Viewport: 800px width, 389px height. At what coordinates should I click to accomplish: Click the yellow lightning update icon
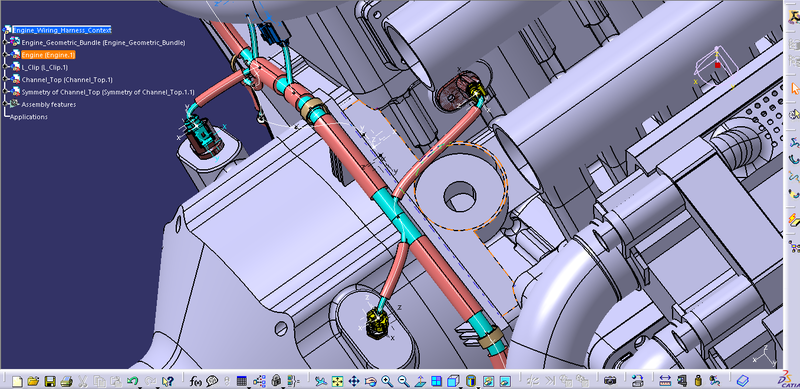tap(794, 220)
